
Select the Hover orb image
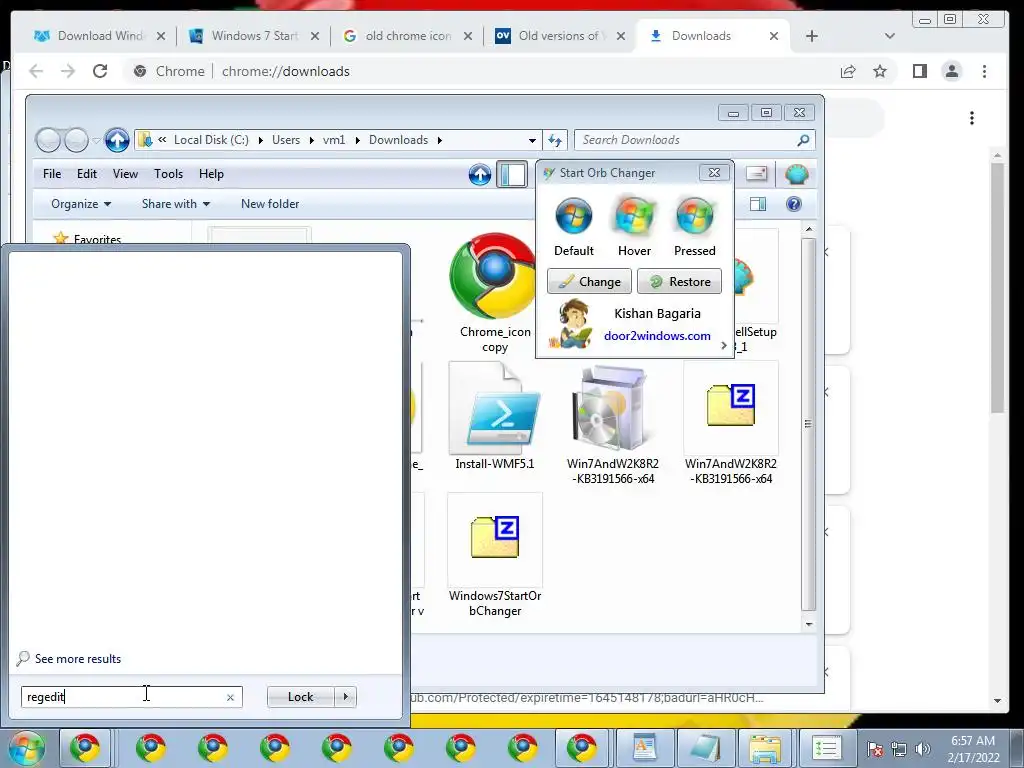[634, 216]
